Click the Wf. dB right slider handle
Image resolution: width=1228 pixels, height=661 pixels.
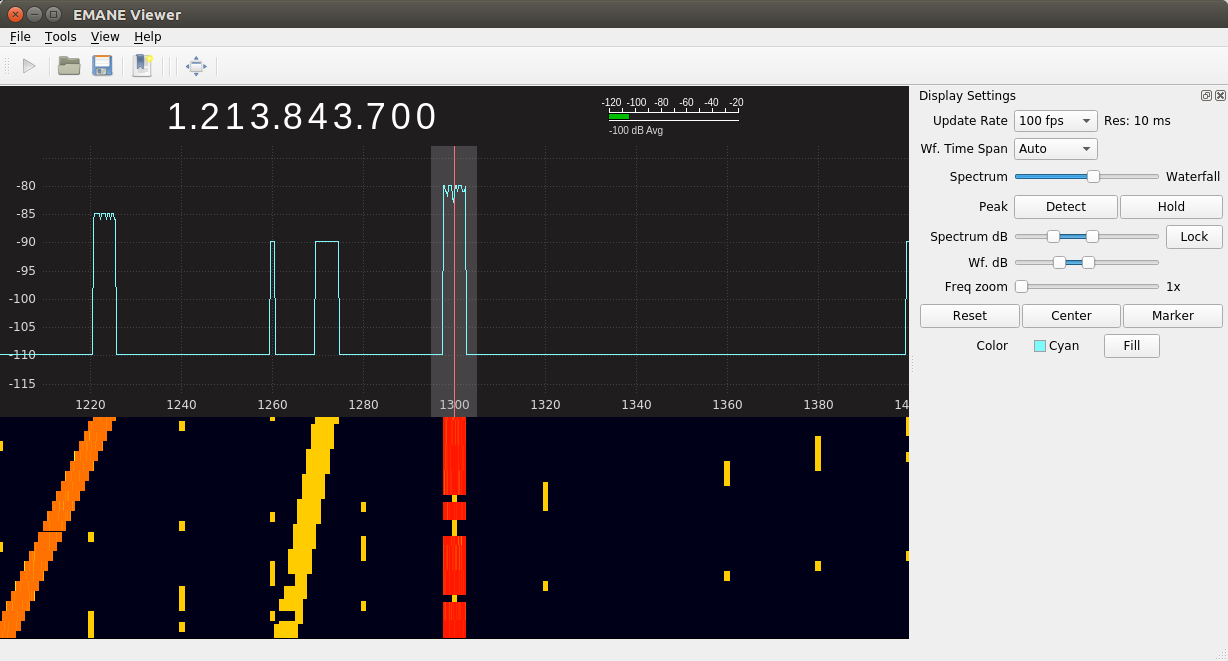(x=1088, y=262)
